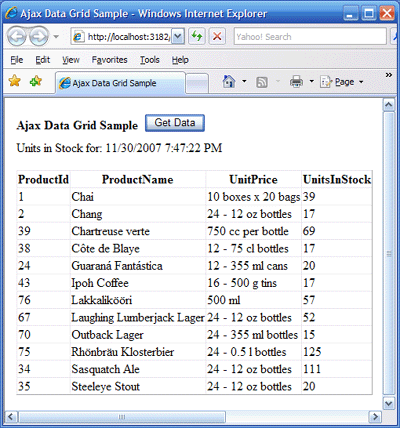Go back with the Back arrow button
This screenshot has height=428, width=400.
point(16,36)
